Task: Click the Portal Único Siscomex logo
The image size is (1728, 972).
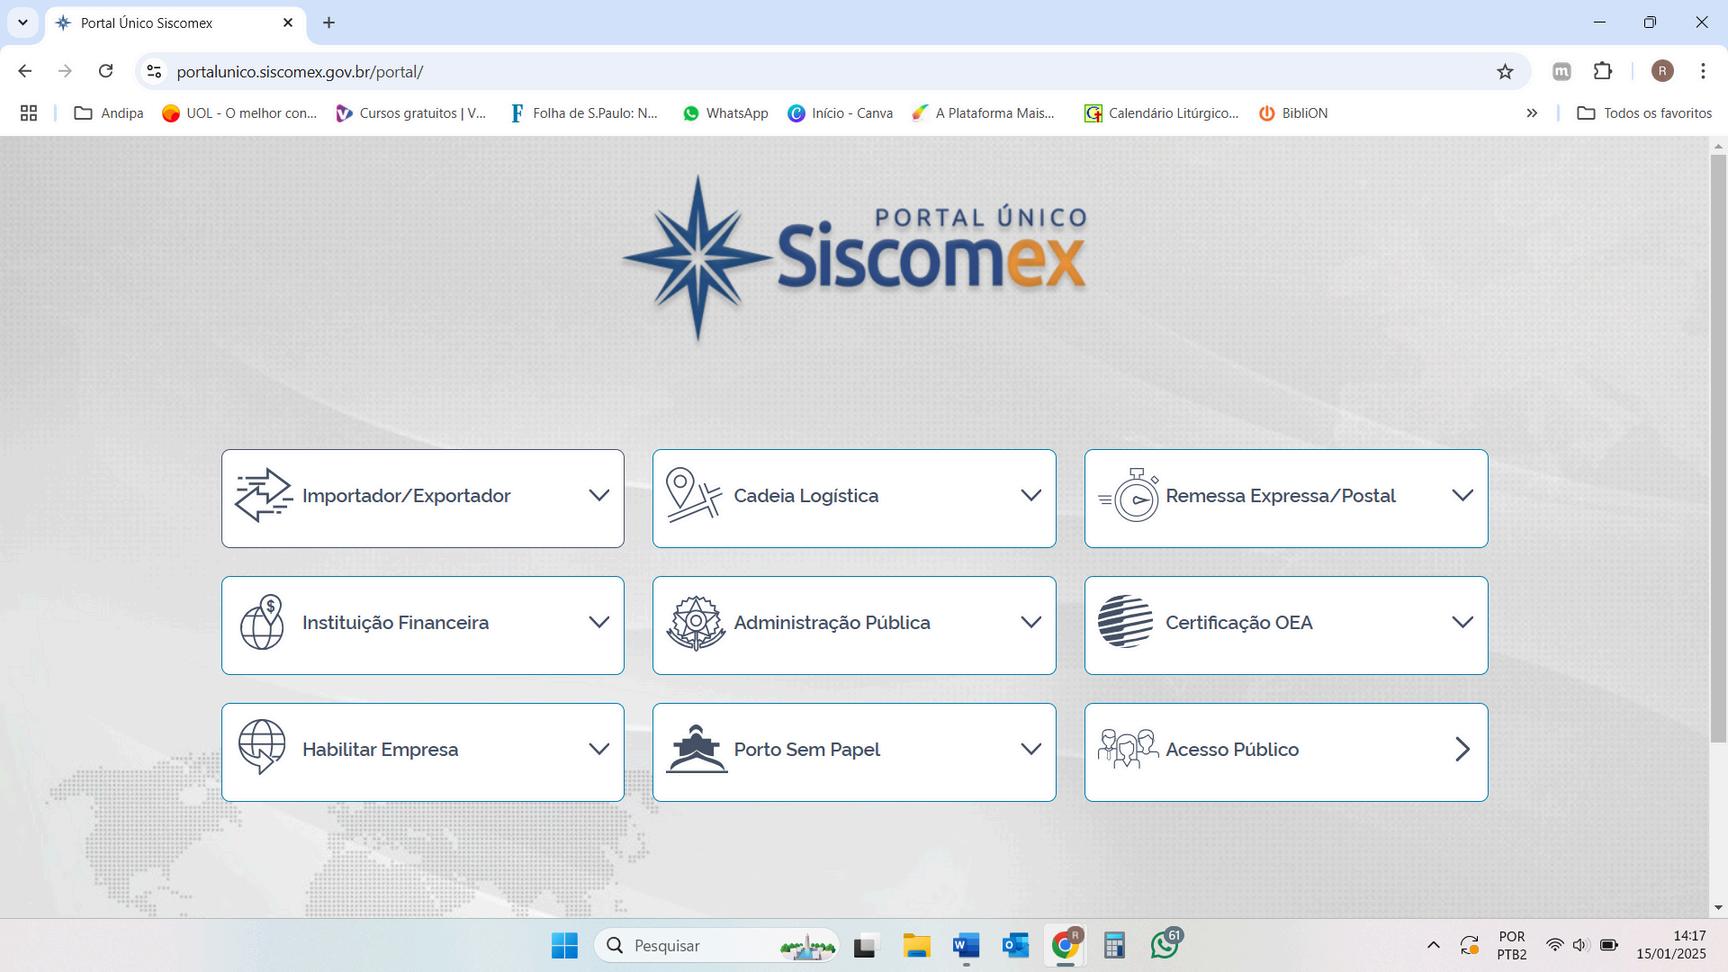Action: (855, 258)
